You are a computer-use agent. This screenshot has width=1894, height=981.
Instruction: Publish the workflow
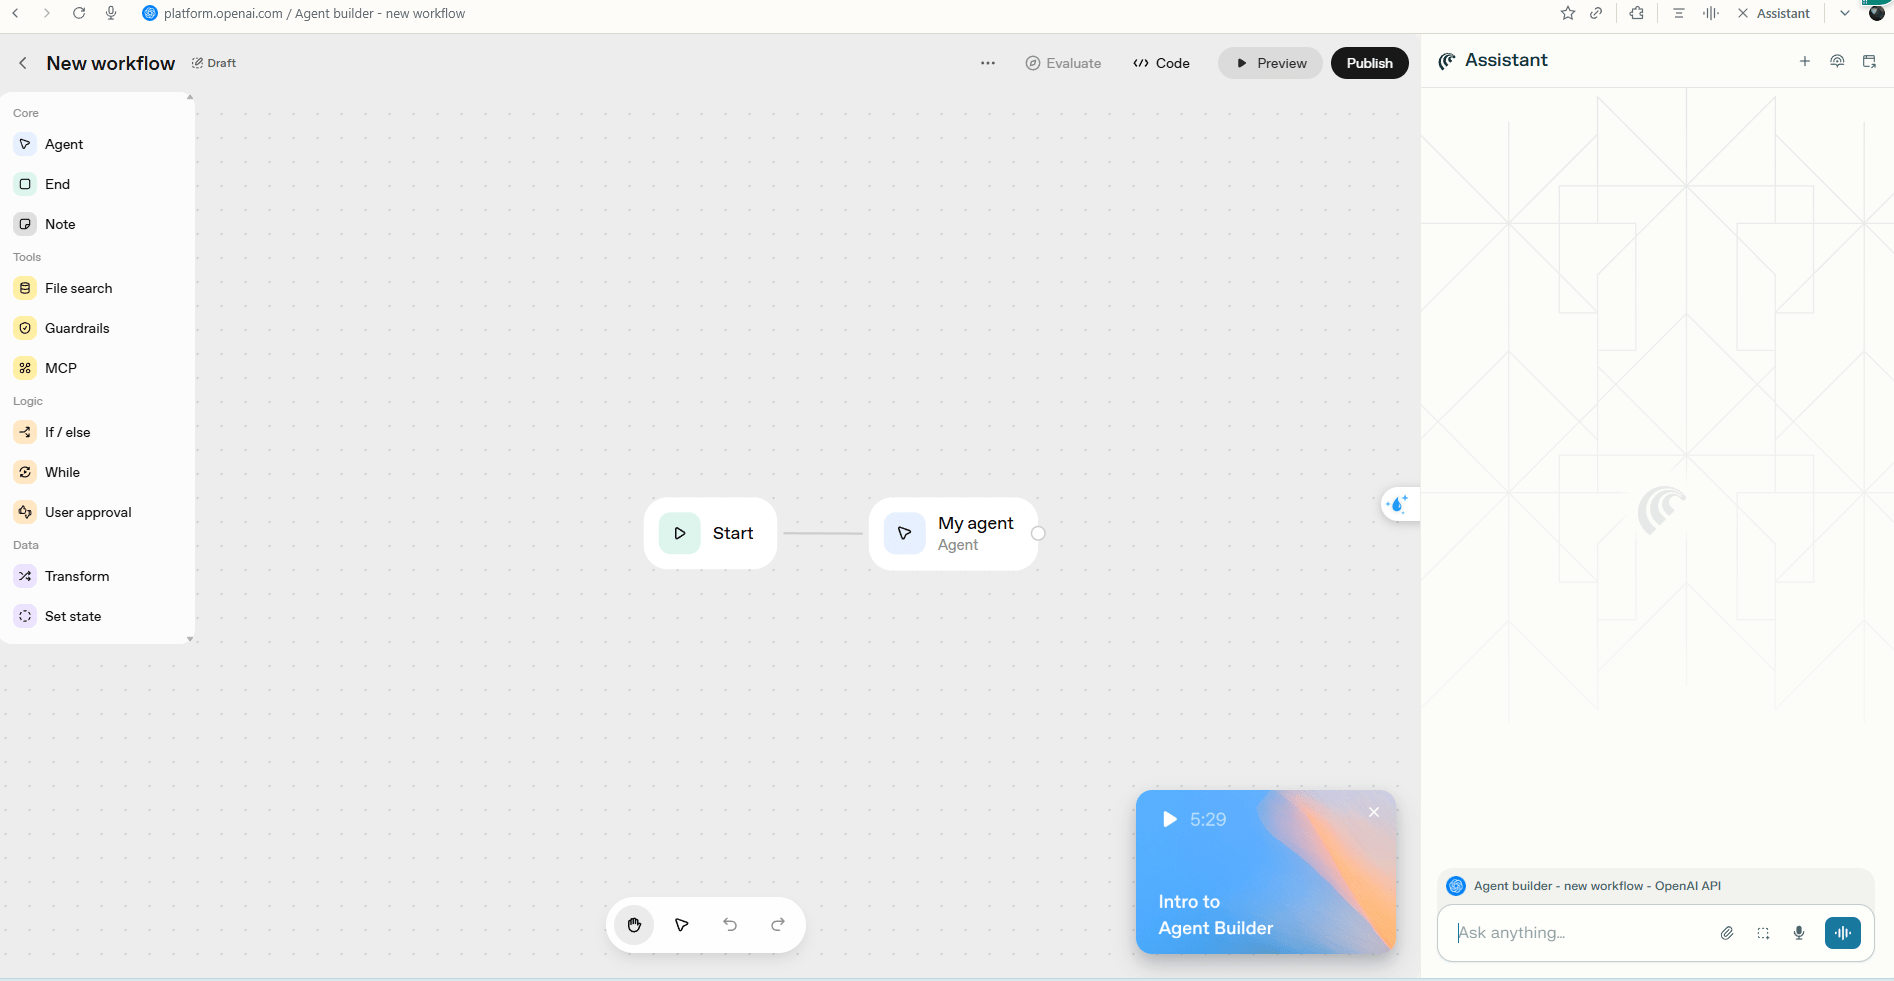[1369, 63]
